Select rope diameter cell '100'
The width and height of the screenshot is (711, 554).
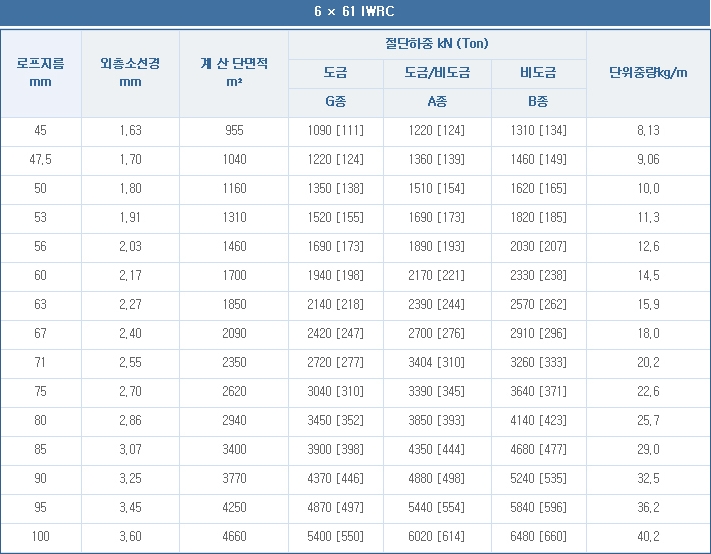tap(40, 536)
